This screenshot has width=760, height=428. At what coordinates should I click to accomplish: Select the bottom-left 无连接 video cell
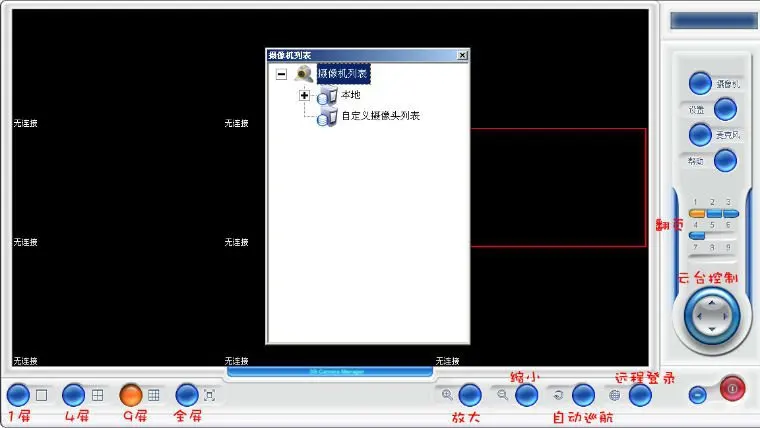pos(117,307)
